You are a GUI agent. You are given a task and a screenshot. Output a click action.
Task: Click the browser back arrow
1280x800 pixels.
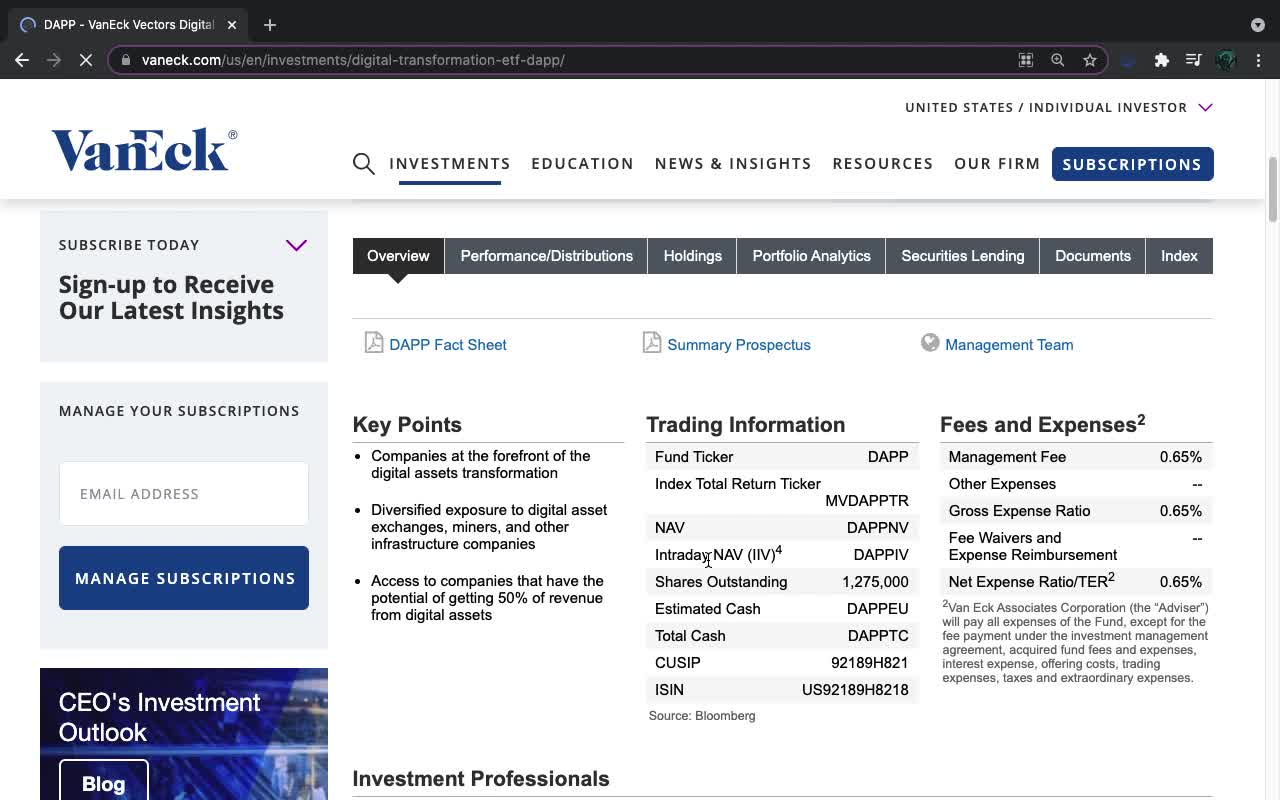pos(22,60)
